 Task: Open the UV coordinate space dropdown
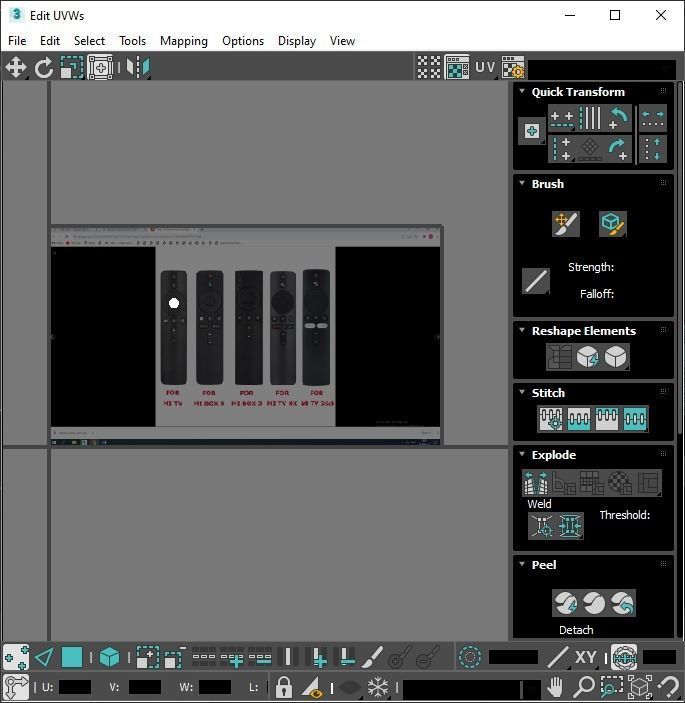pyautogui.click(x=486, y=67)
